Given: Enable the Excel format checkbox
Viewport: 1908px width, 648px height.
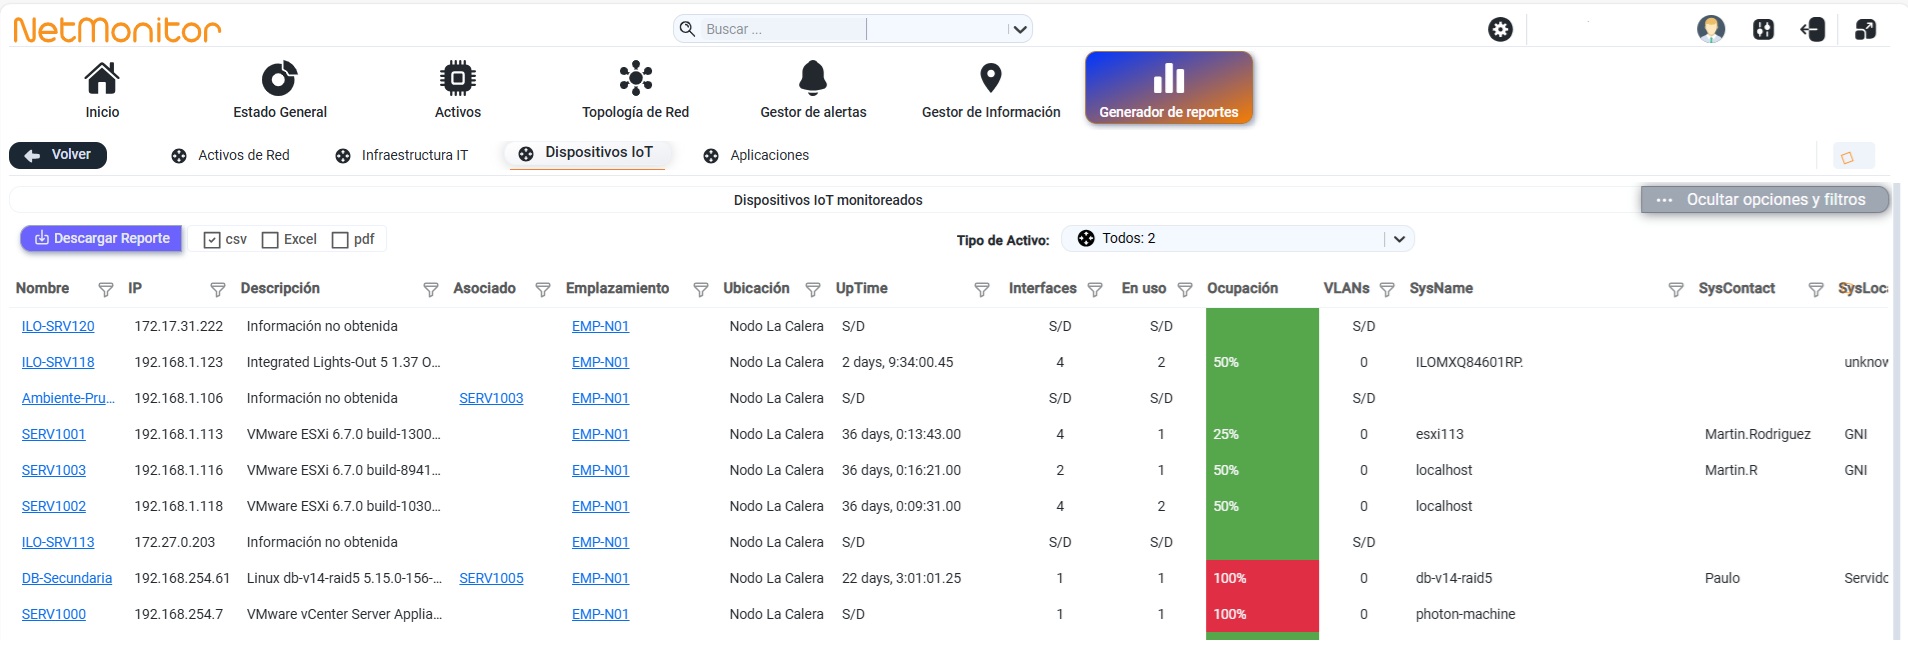Looking at the screenshot, I should (x=270, y=240).
